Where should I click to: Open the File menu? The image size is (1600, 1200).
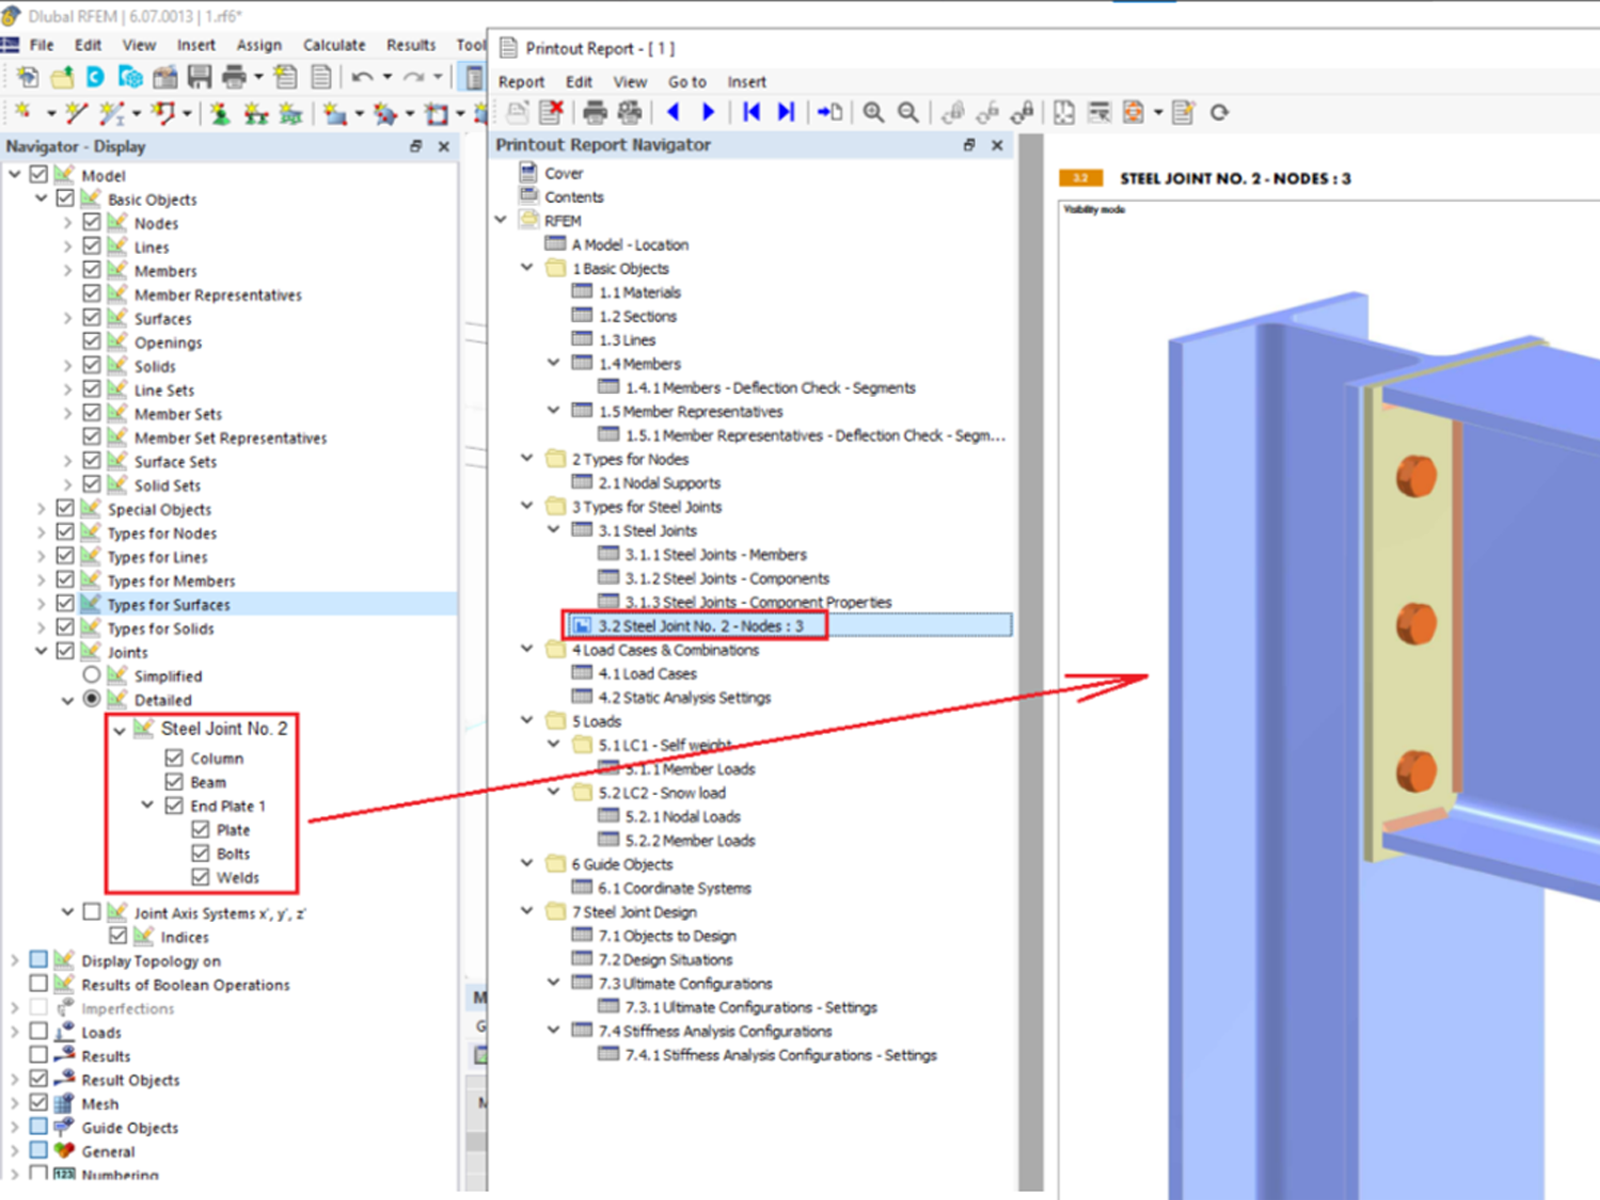[x=42, y=45]
